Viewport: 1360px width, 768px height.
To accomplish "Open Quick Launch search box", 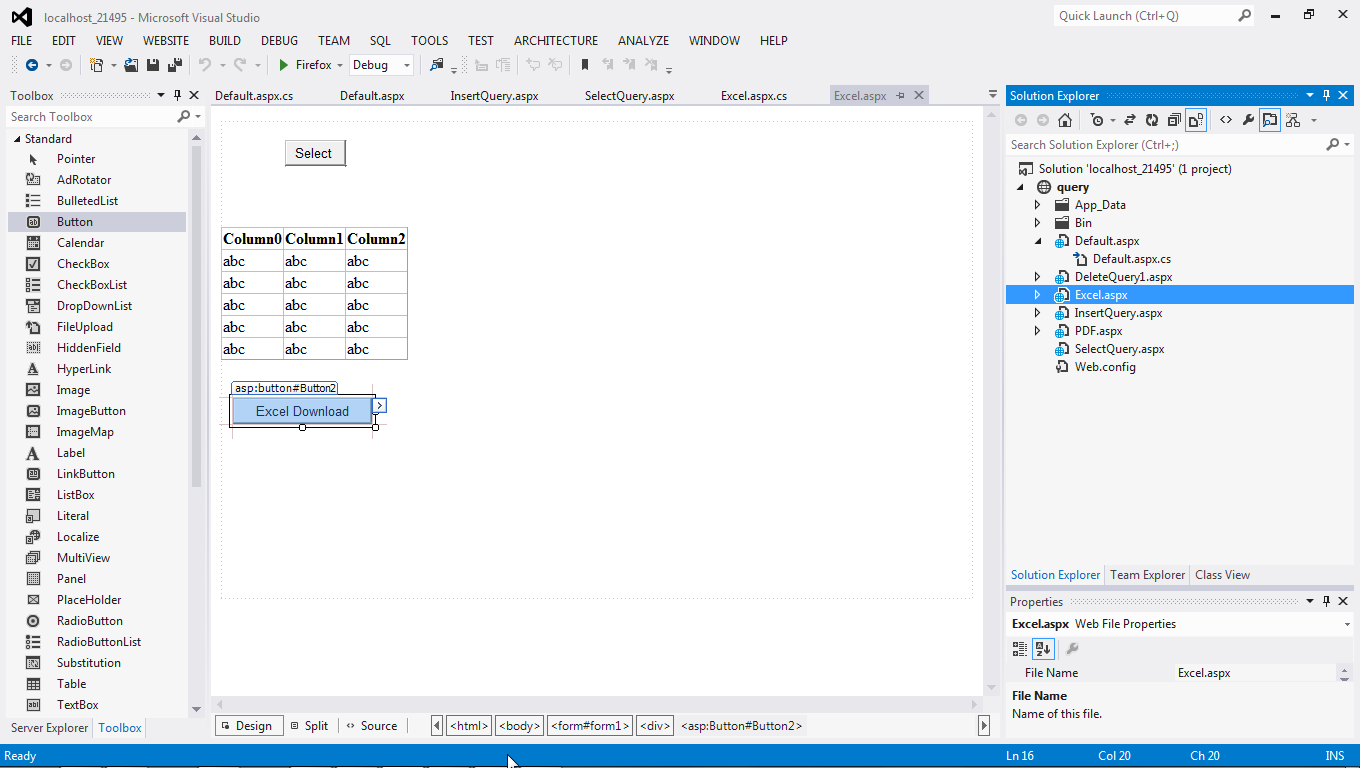I will [1140, 16].
